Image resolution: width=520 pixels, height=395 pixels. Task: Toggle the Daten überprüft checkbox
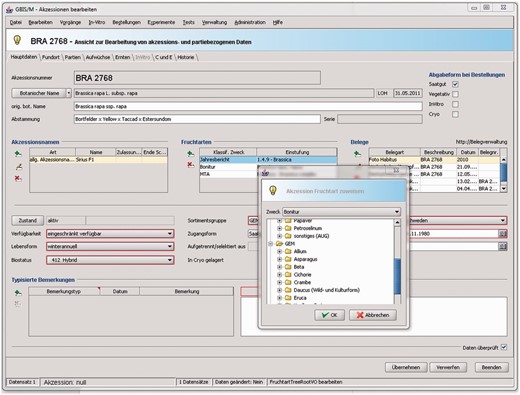point(504,347)
